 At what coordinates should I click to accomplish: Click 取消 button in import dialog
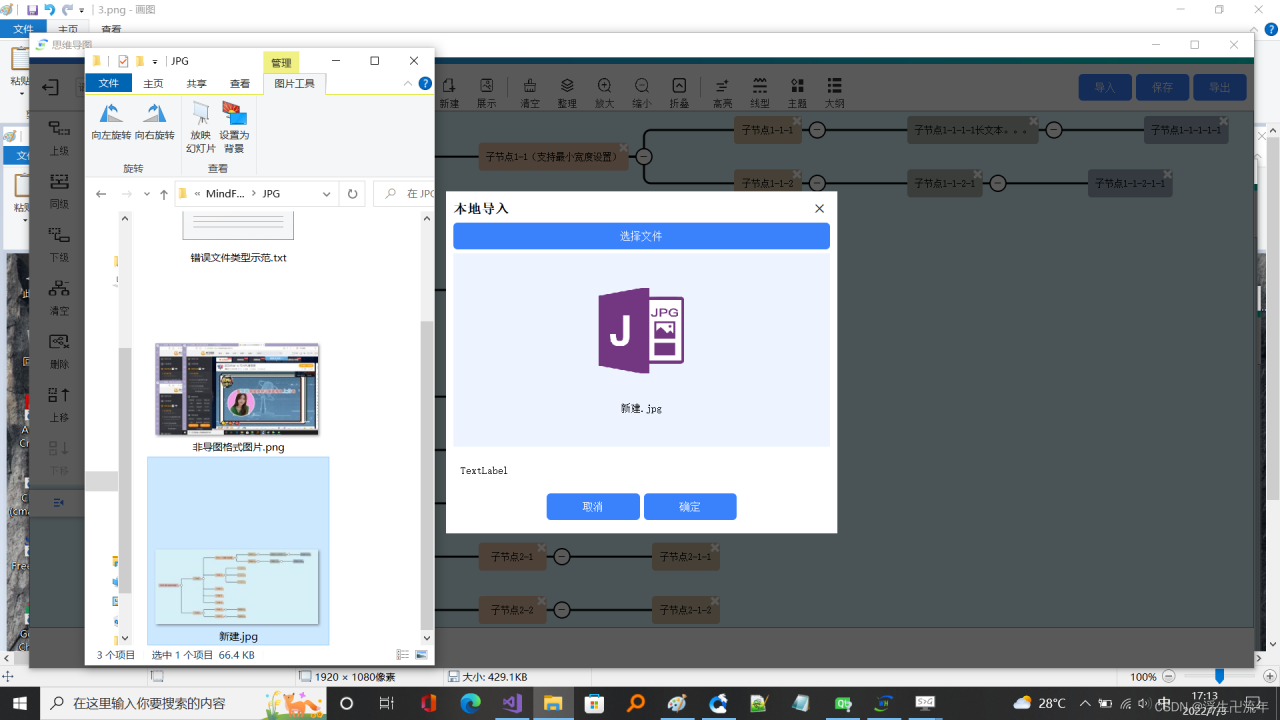click(x=593, y=507)
